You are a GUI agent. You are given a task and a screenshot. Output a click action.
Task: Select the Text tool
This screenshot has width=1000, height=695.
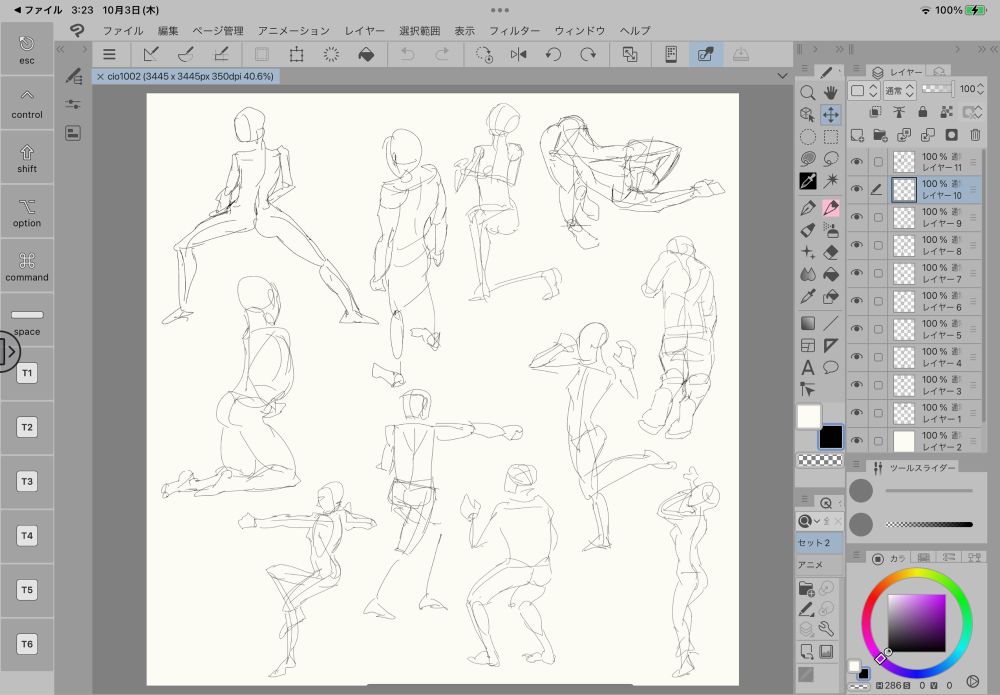click(x=807, y=367)
